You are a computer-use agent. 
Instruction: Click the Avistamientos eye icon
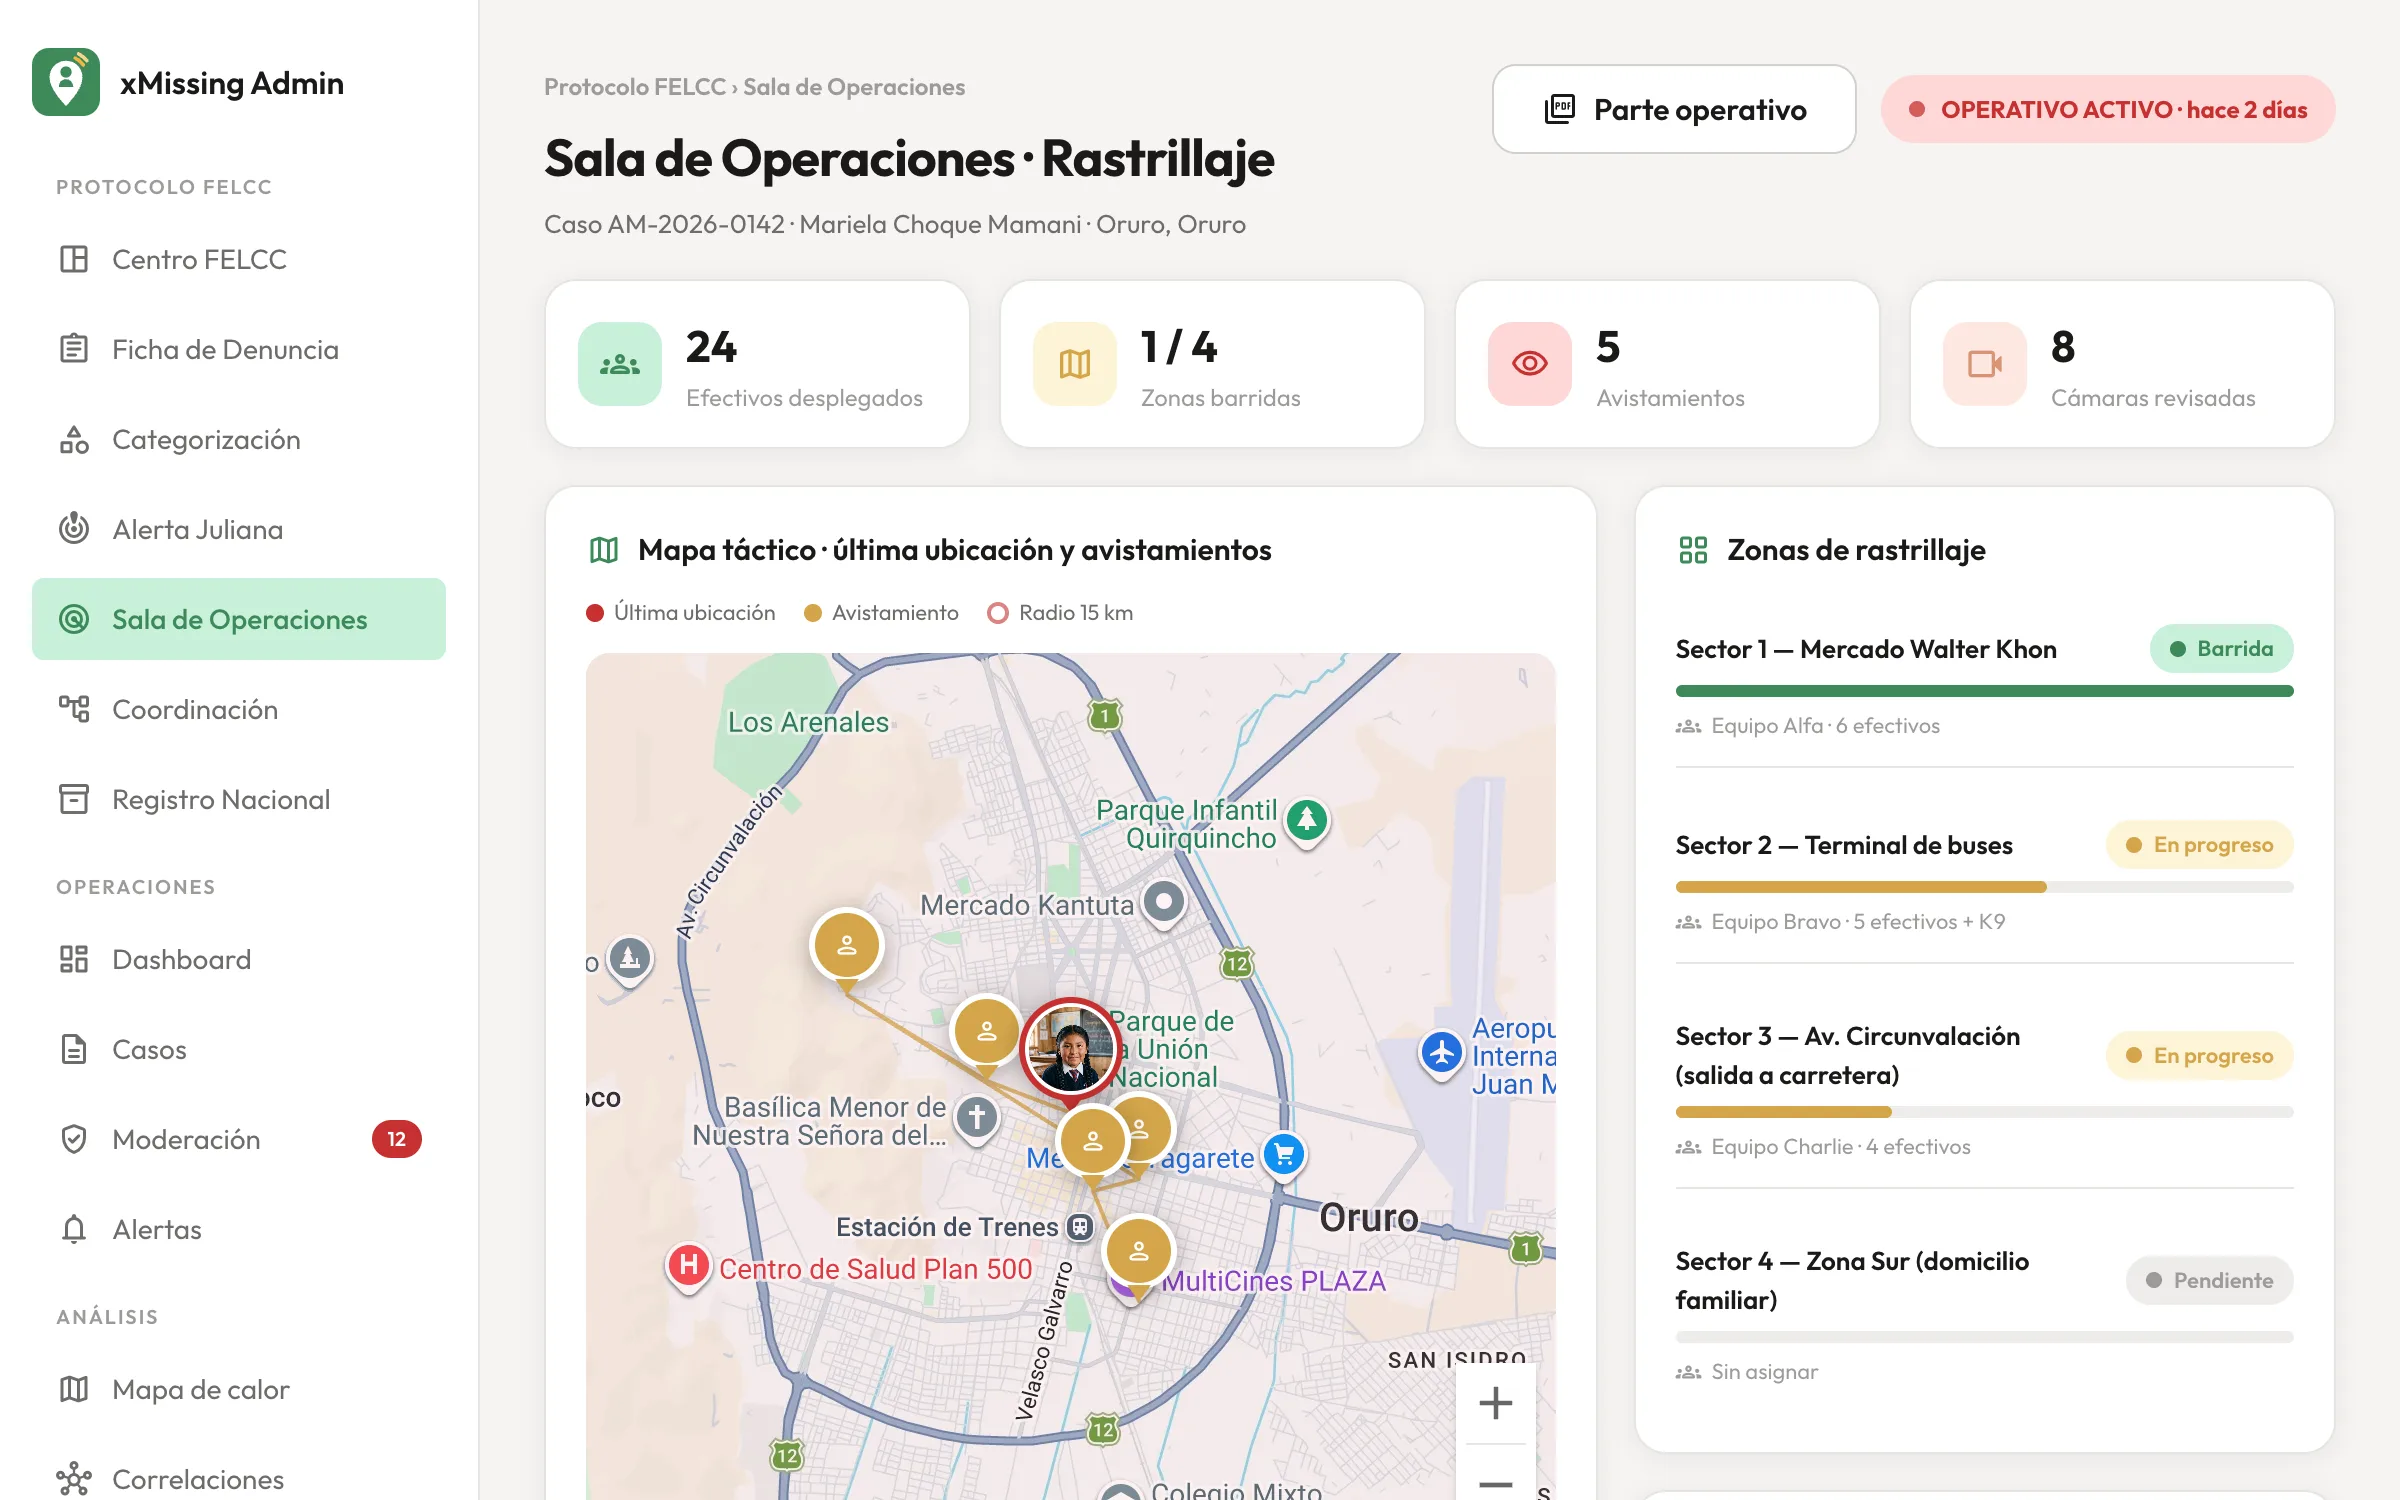pos(1530,364)
